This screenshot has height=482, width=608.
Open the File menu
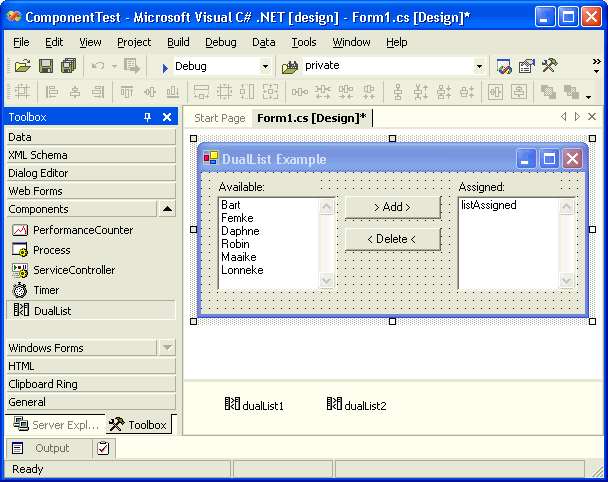point(21,42)
